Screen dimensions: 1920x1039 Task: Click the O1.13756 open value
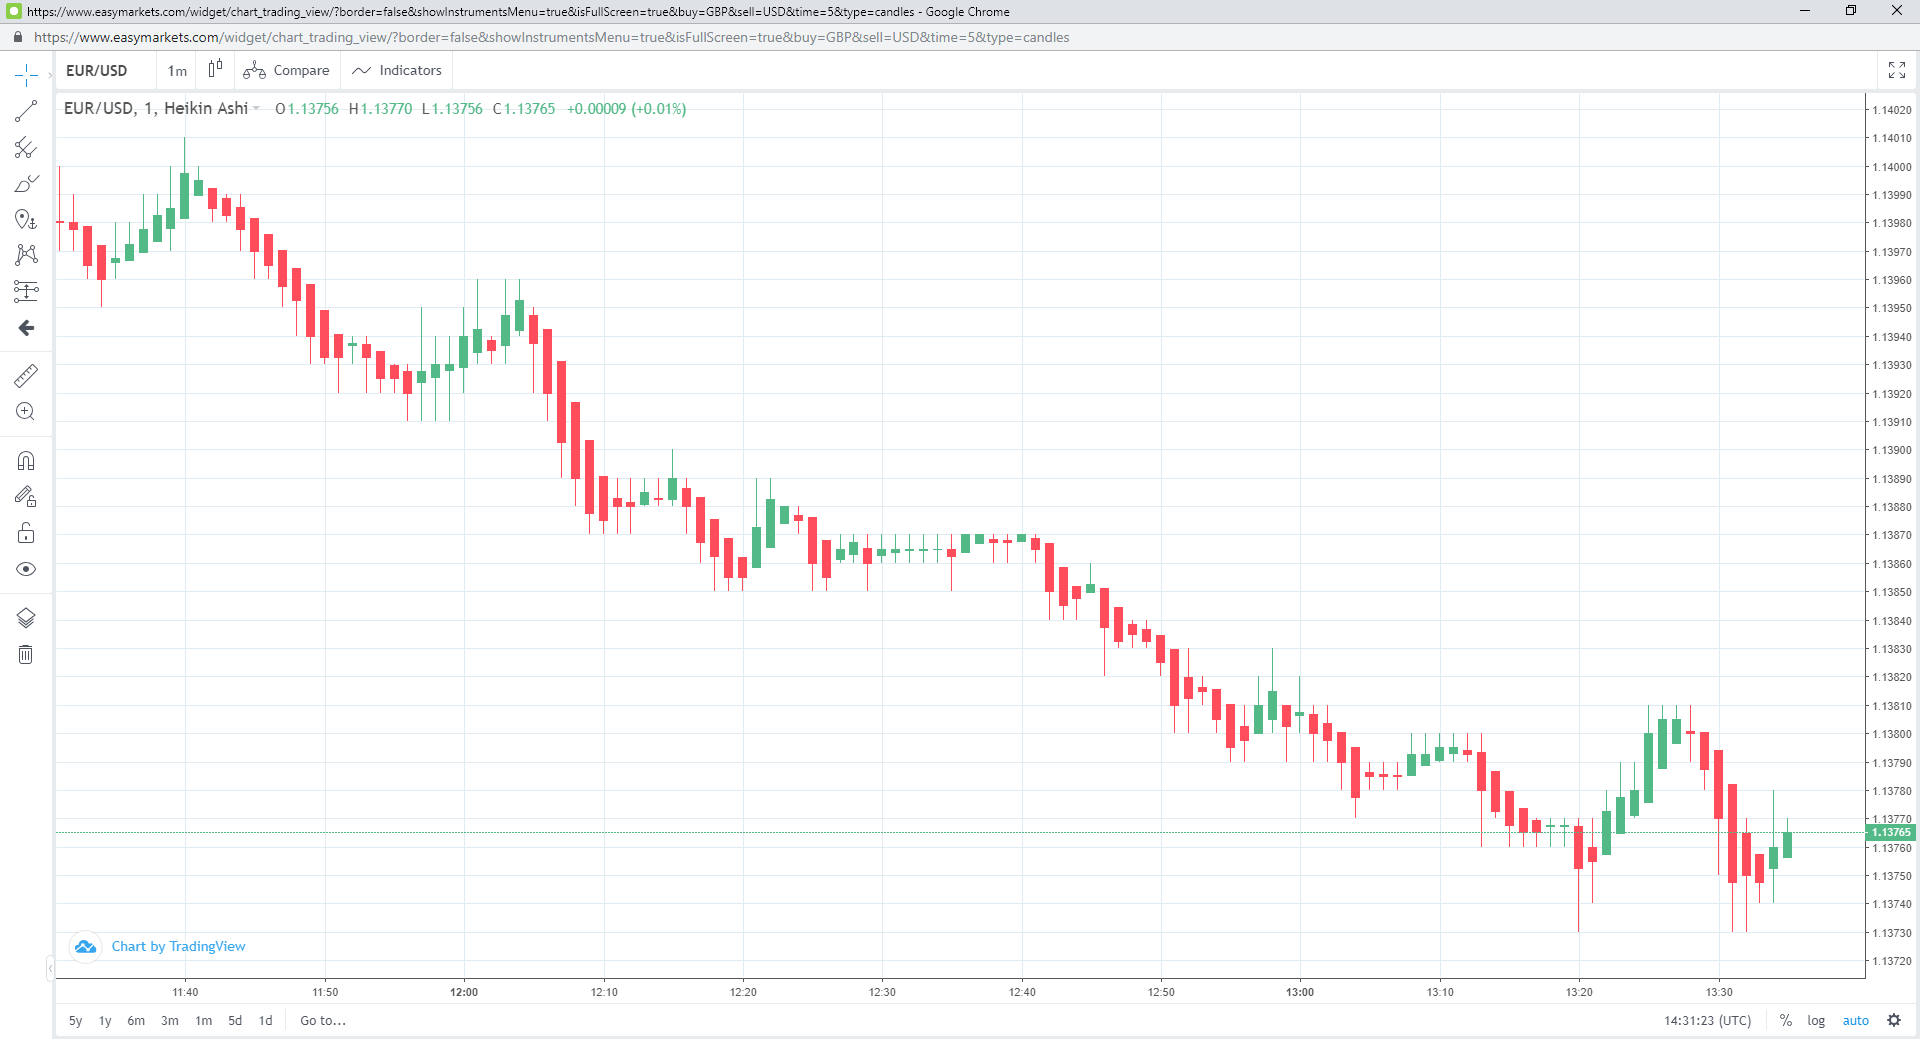click(x=307, y=109)
